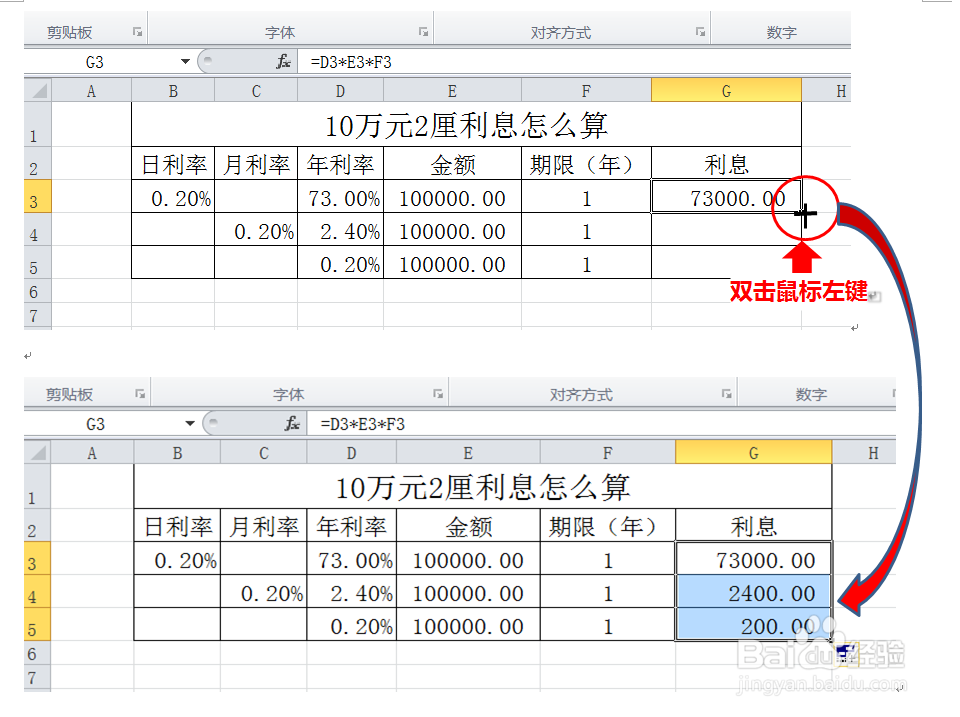This screenshot has width=960, height=717.
Task: Select column B header in top sheet
Action: click(x=173, y=91)
